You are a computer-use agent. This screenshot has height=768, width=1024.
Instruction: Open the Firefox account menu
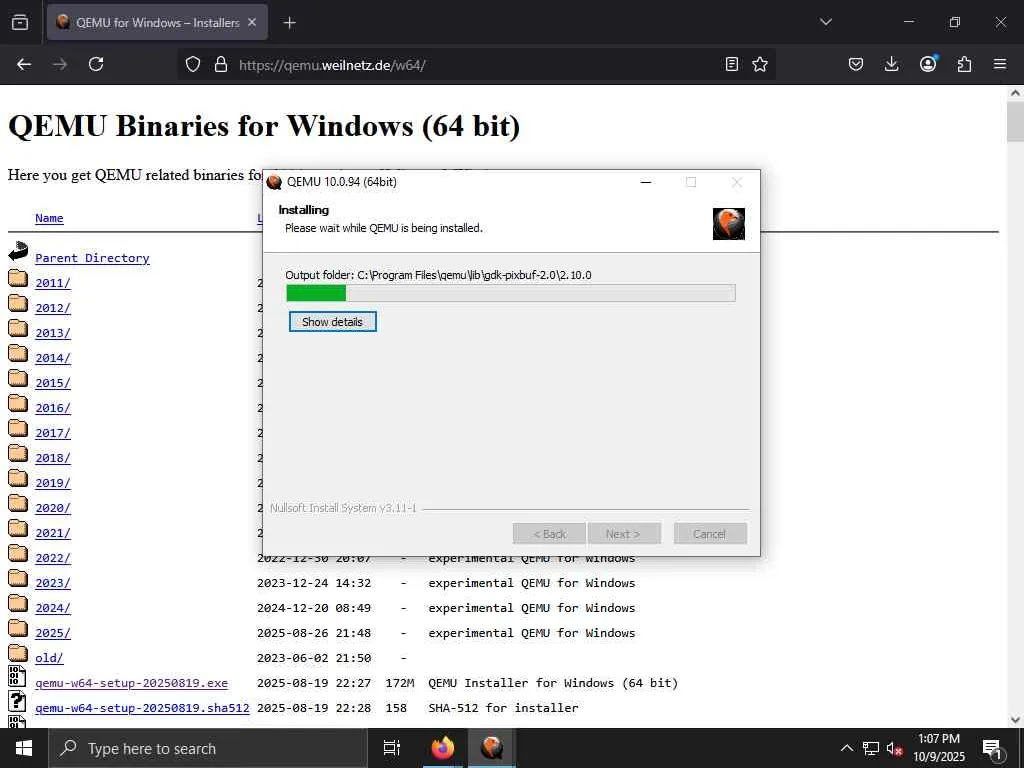pos(928,64)
